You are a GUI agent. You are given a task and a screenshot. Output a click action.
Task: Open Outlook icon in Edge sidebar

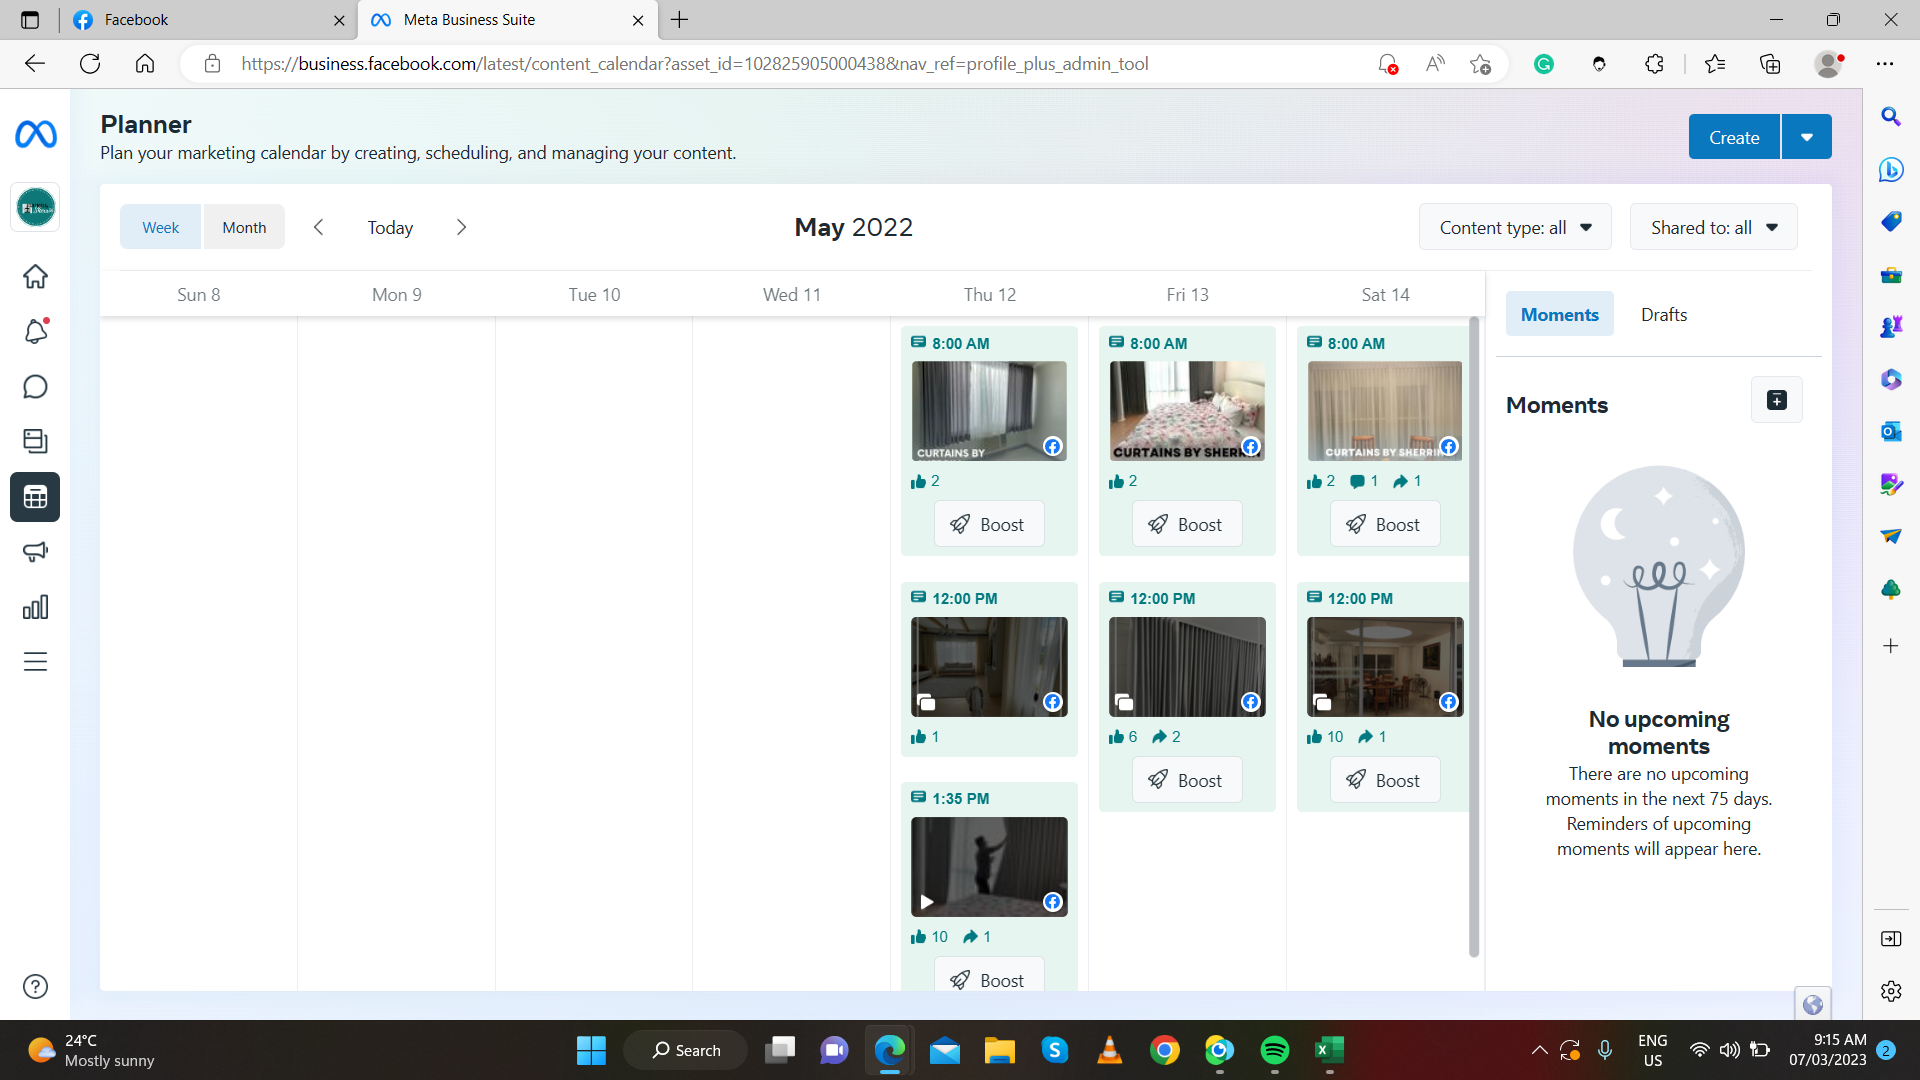pyautogui.click(x=1891, y=432)
